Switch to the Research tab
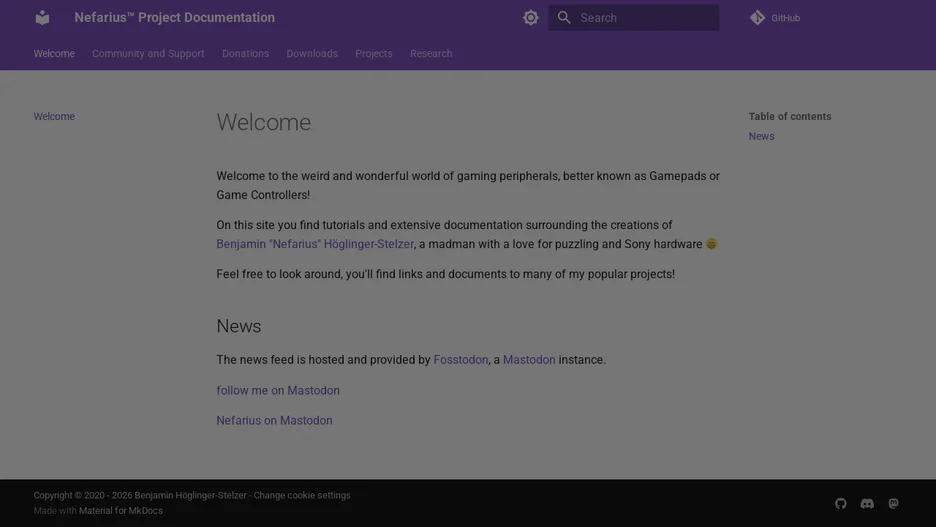The height and width of the screenshot is (527, 936). coord(431,54)
